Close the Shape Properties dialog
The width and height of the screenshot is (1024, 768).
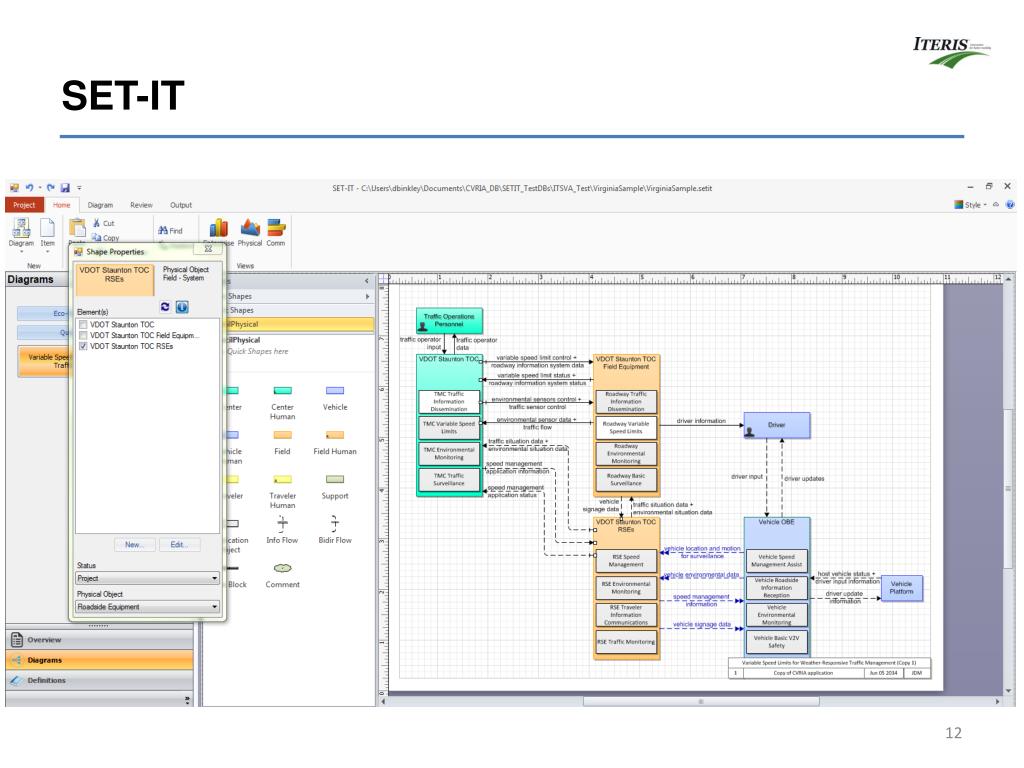click(x=208, y=249)
